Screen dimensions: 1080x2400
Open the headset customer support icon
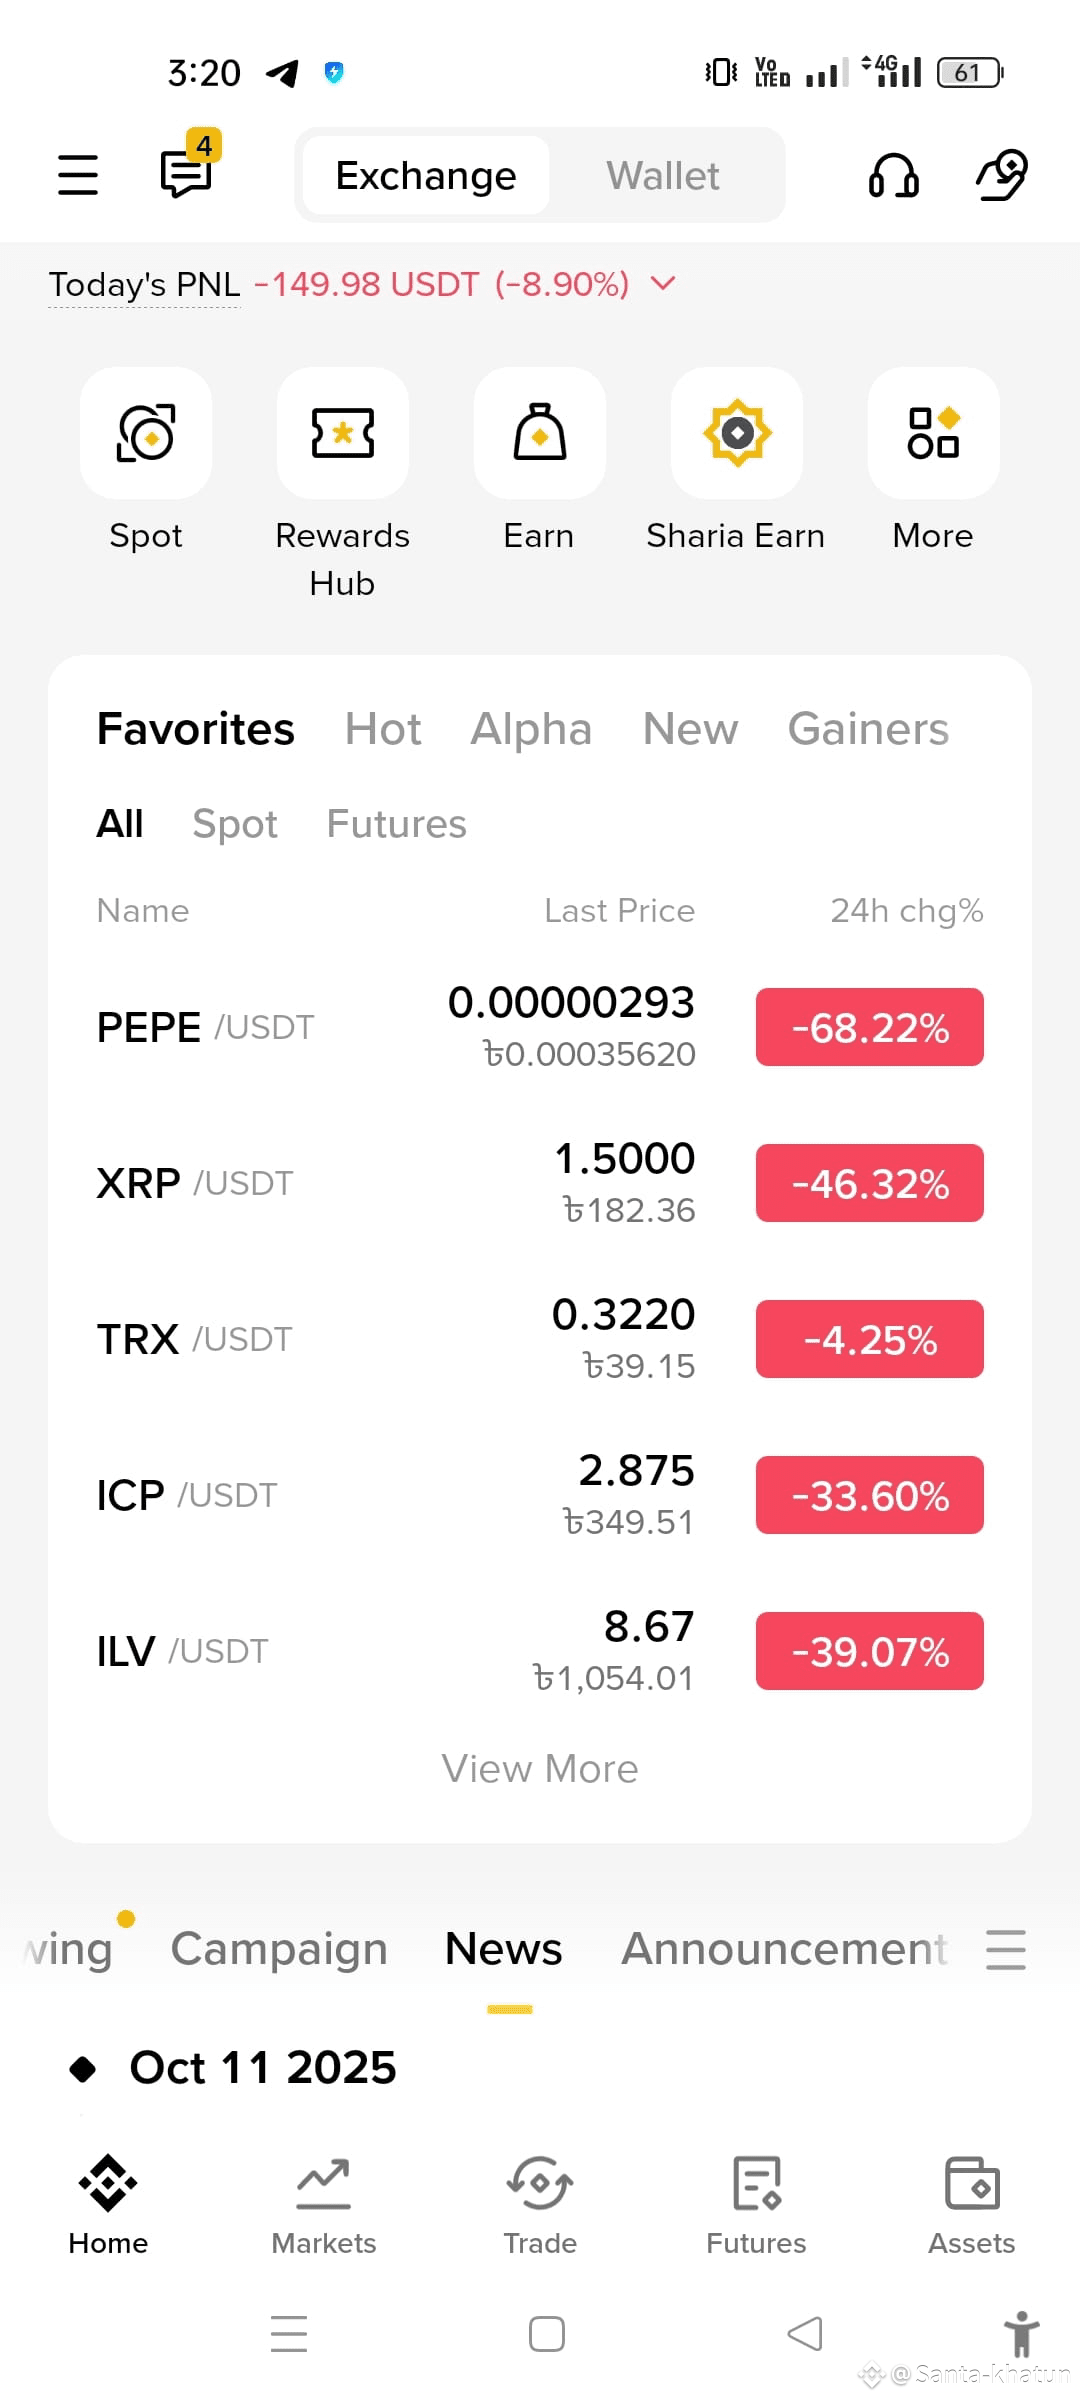click(x=893, y=175)
